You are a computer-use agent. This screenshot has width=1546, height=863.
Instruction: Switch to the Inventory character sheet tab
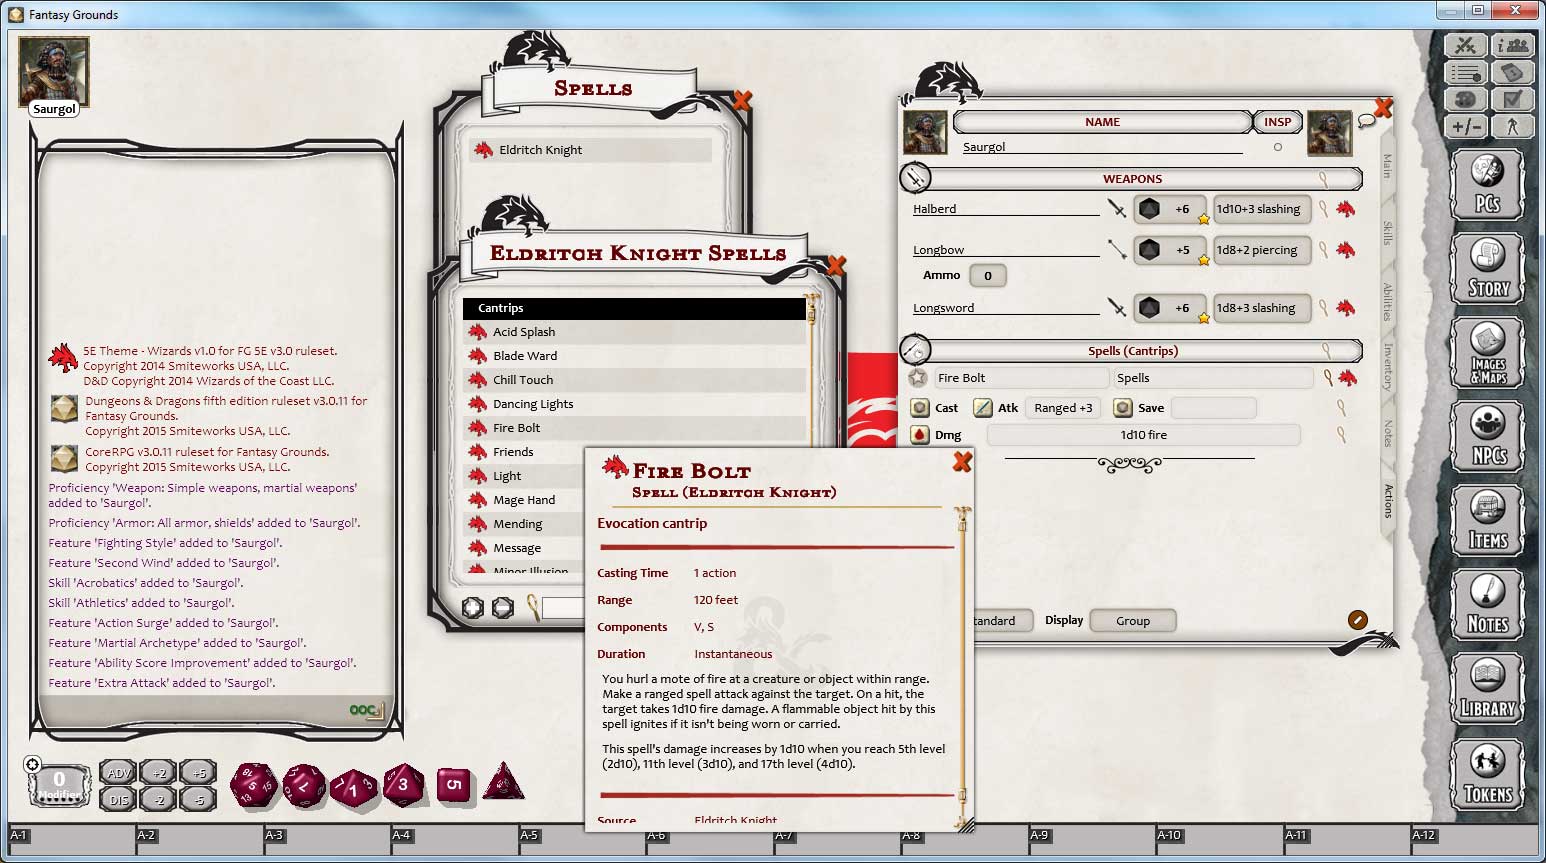(1386, 367)
